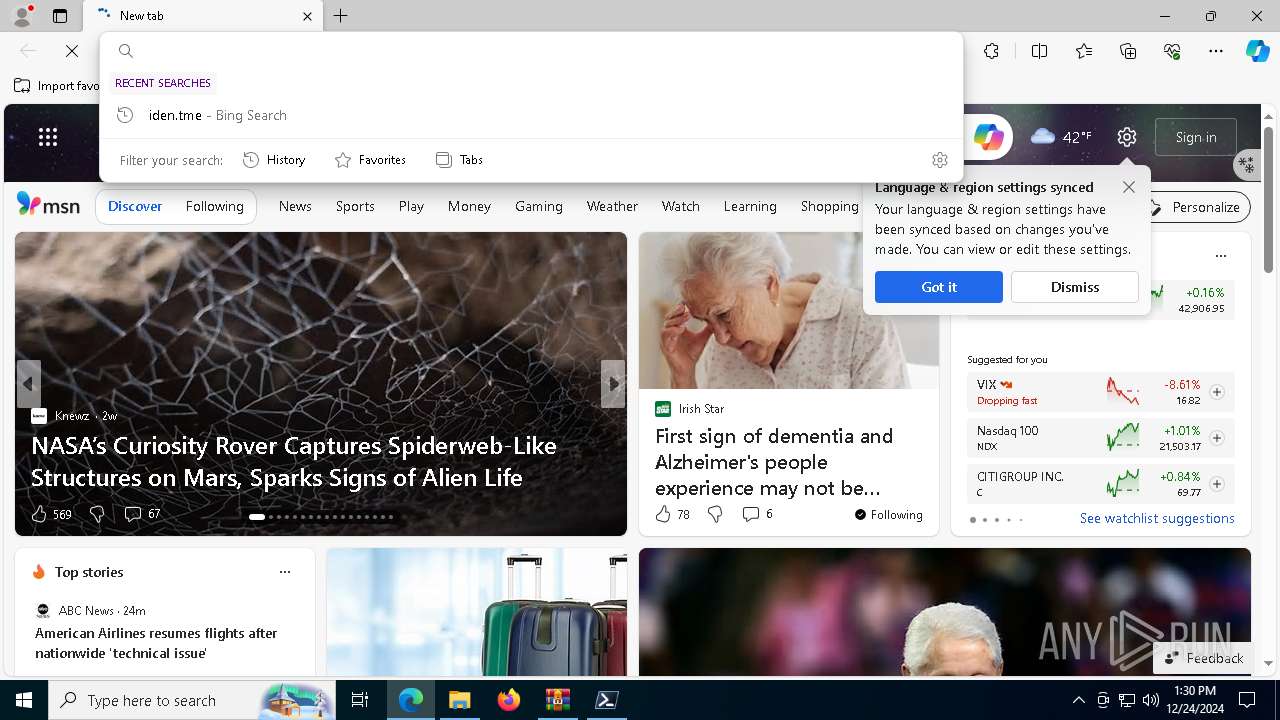Open MSN page settings gear

pos(1127,137)
